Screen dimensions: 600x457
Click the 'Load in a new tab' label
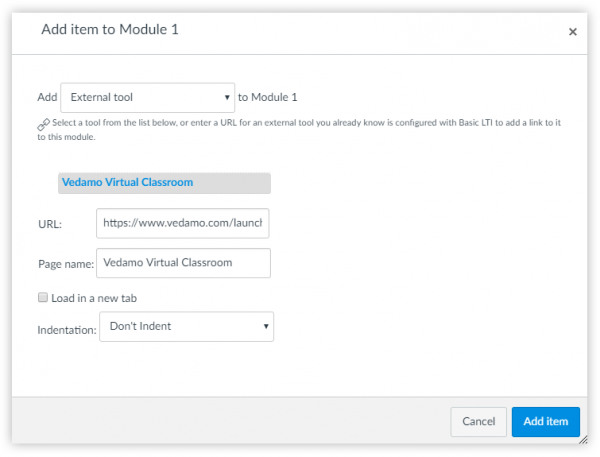[x=94, y=298]
